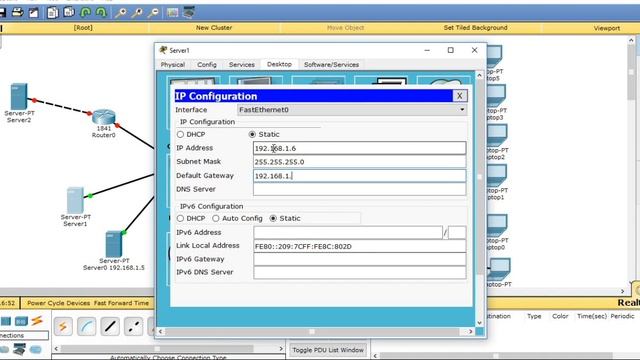The width and height of the screenshot is (640, 360).
Task: Click the Set Tiled Background button
Action: (x=476, y=28)
